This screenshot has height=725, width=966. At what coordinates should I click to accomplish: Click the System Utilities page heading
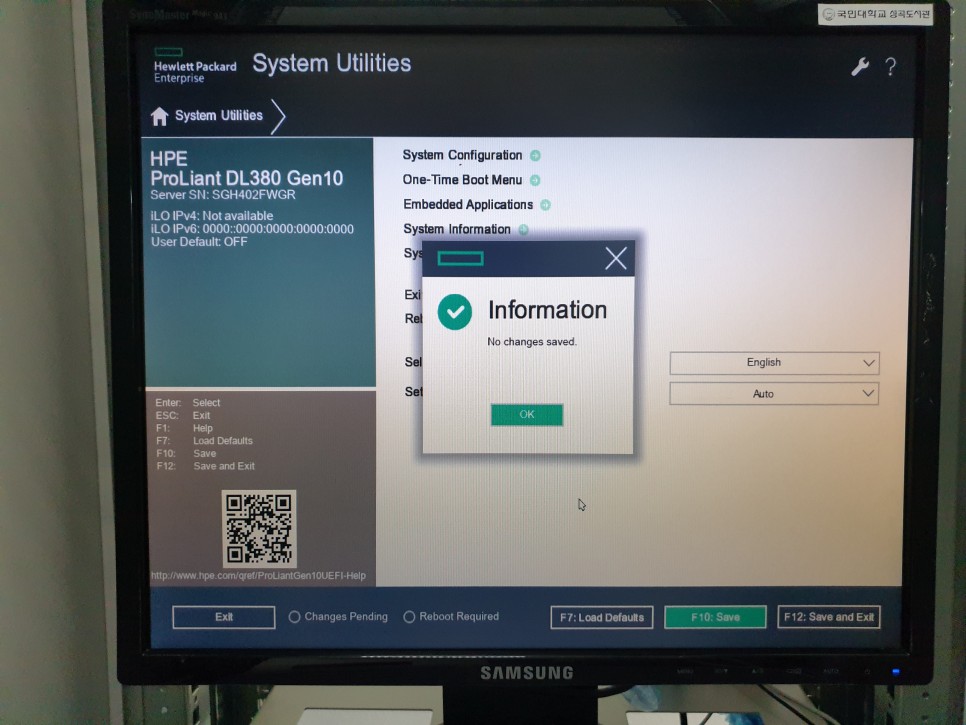(331, 63)
